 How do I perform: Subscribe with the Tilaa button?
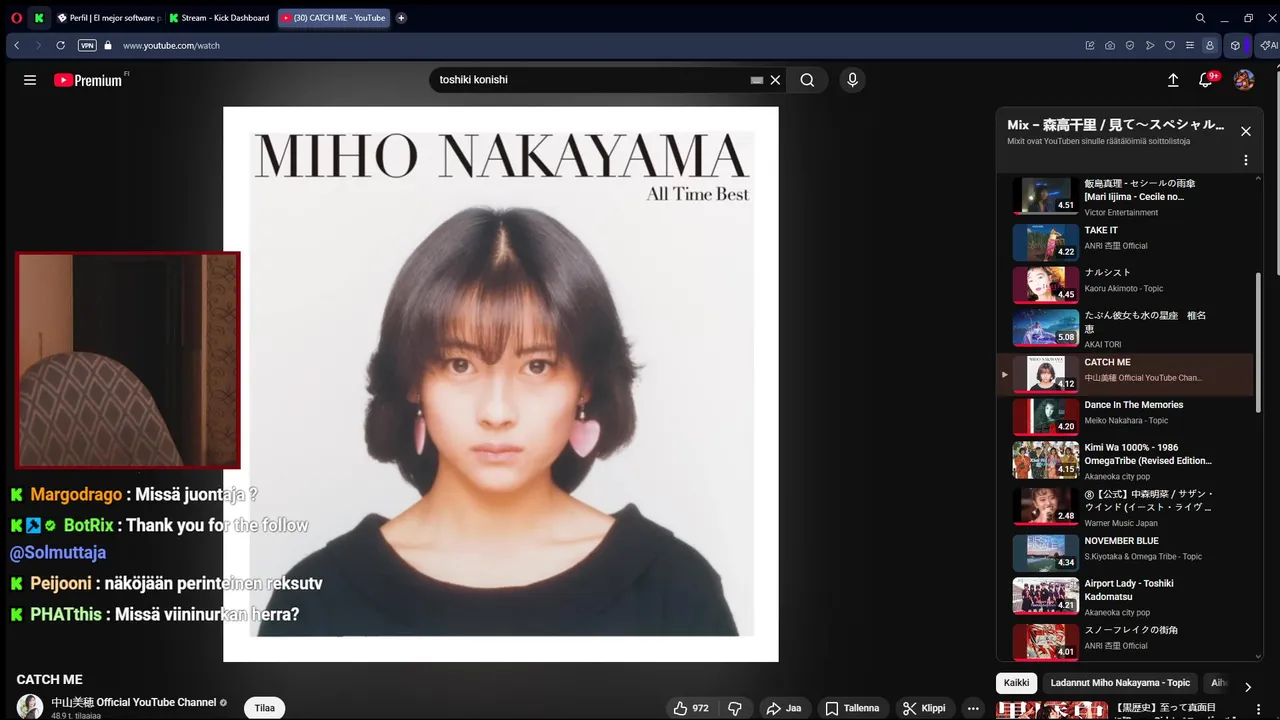pos(264,708)
